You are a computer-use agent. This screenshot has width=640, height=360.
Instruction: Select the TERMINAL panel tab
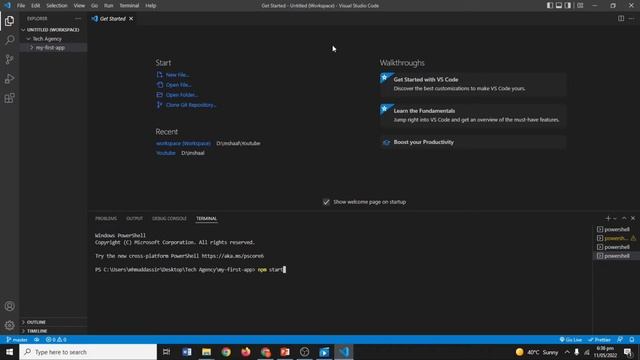tap(207, 219)
